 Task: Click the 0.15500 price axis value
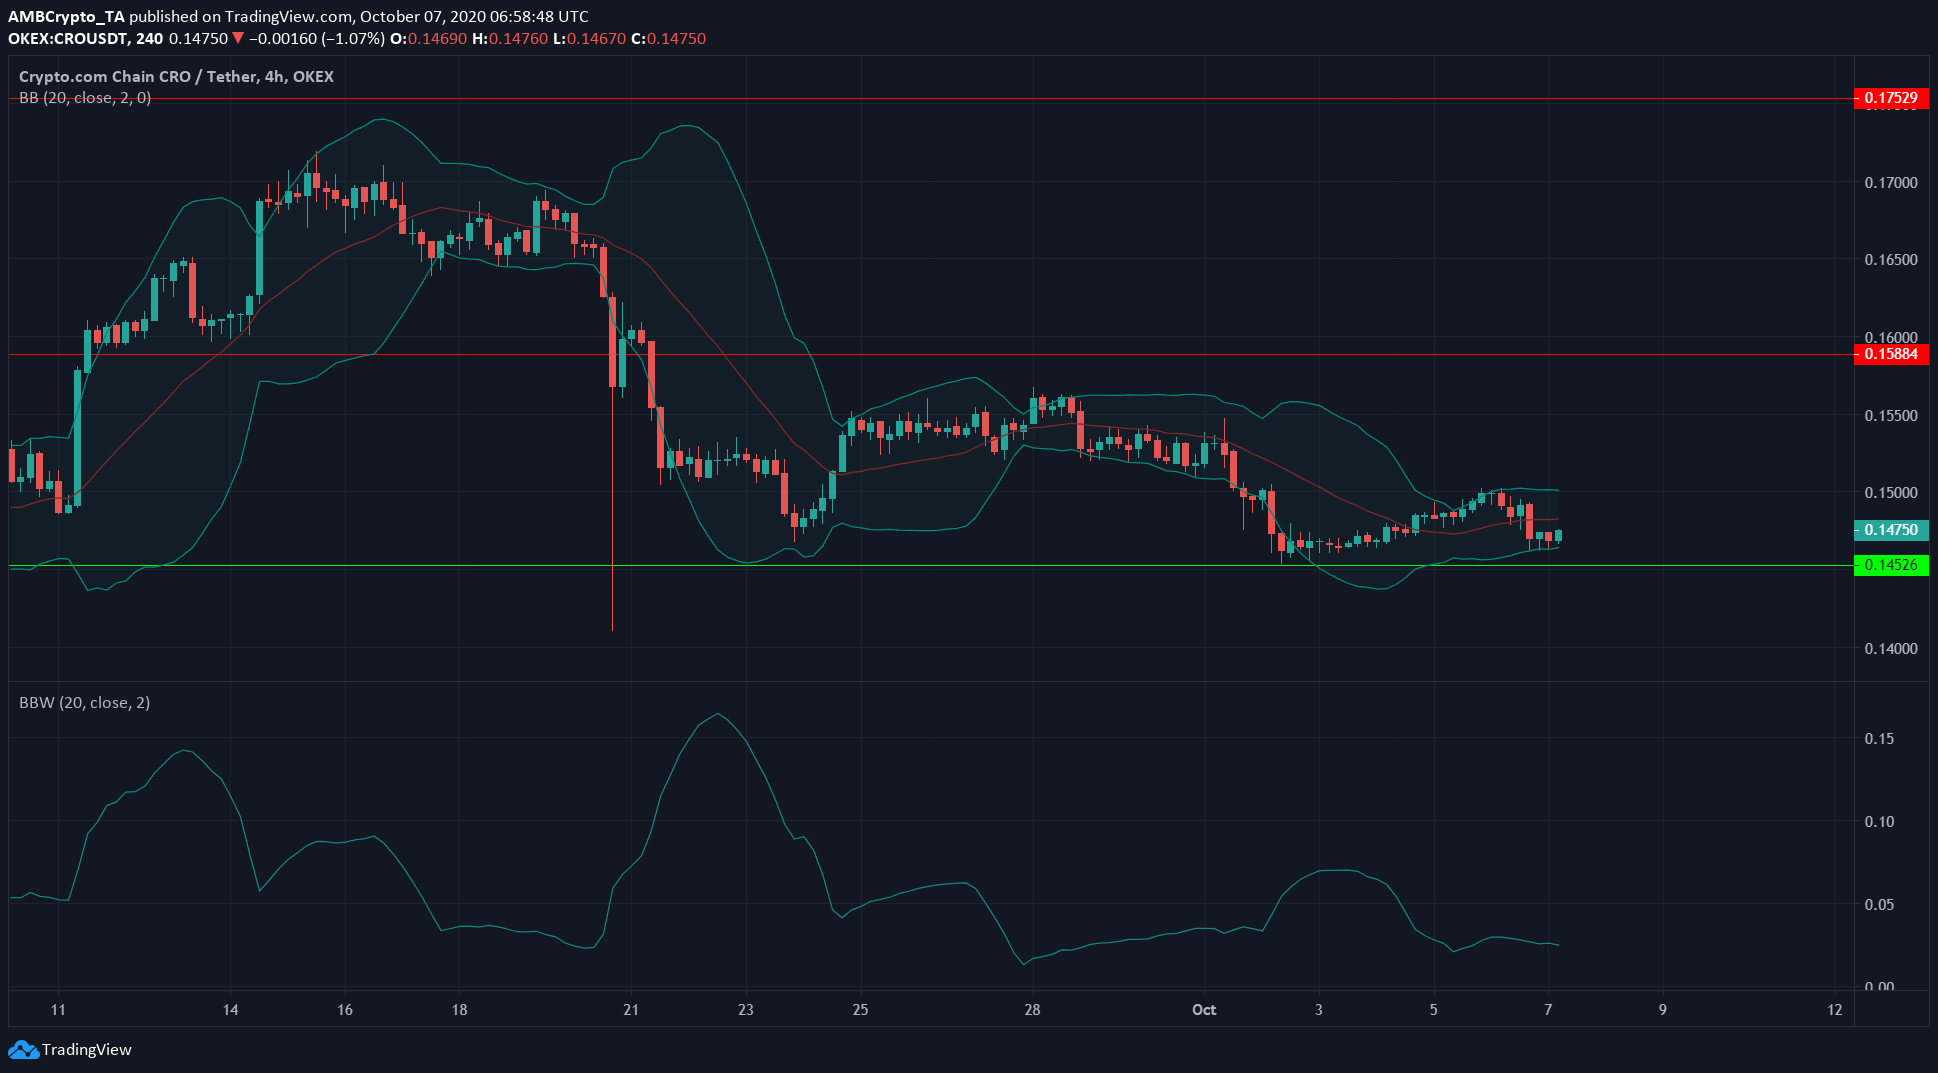point(1891,415)
